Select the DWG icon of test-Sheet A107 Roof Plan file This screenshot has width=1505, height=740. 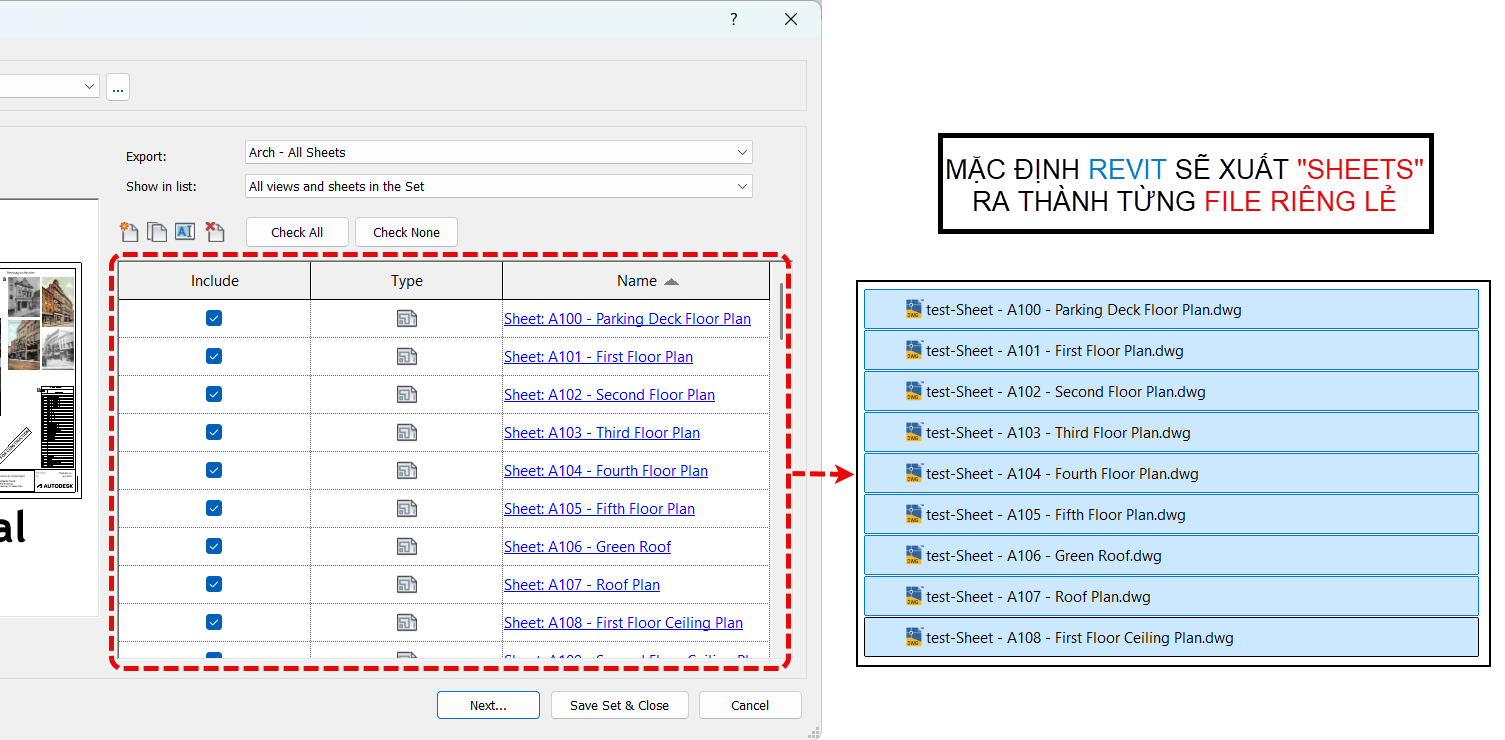pos(913,596)
